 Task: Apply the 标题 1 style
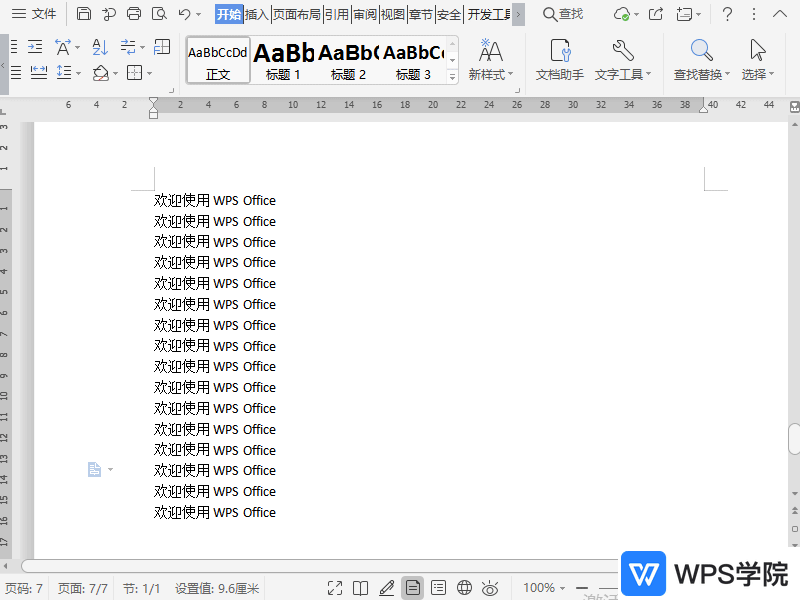point(283,60)
